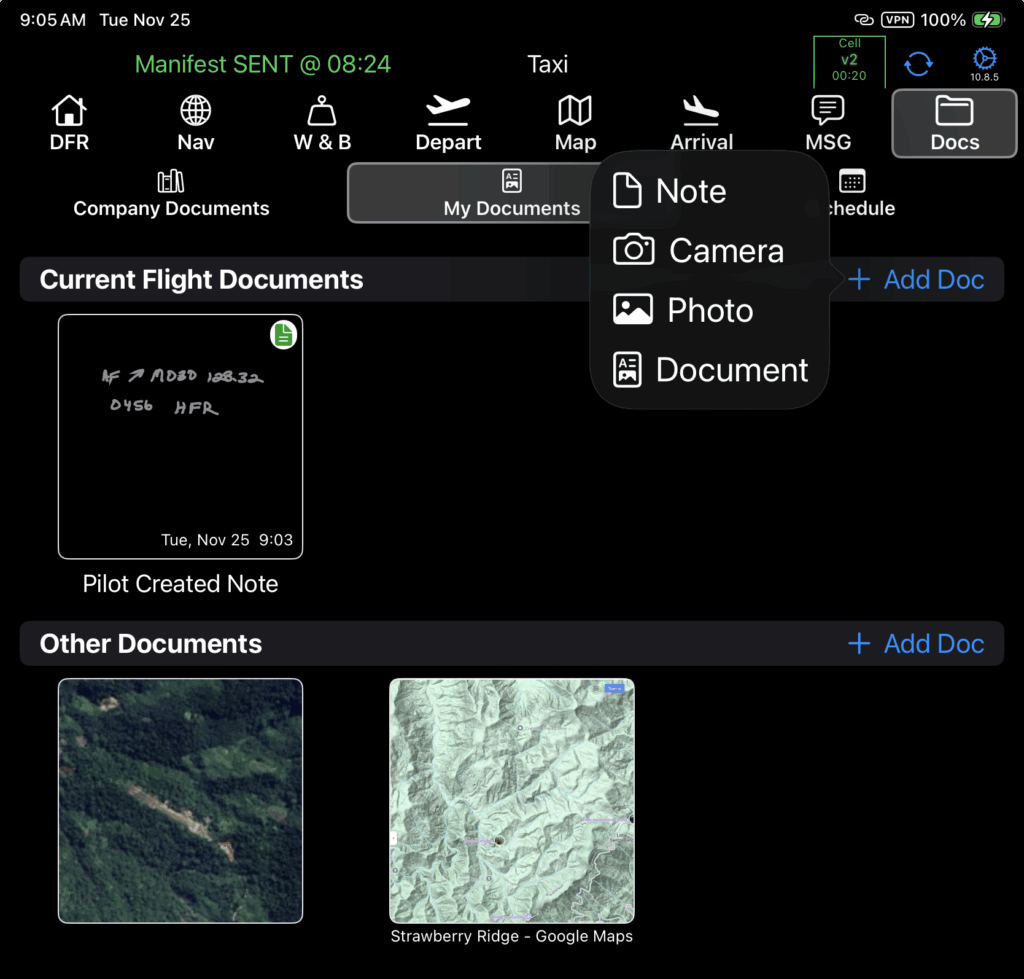This screenshot has height=979, width=1024.
Task: Open Strawberry Ridge Google Maps thumbnail
Action: point(511,801)
